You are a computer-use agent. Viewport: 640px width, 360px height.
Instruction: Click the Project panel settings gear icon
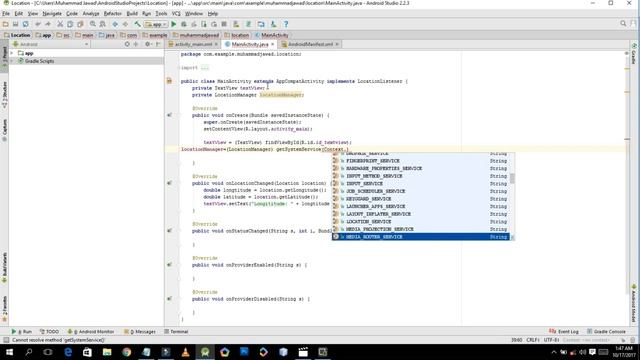pyautogui.click(x=148, y=44)
